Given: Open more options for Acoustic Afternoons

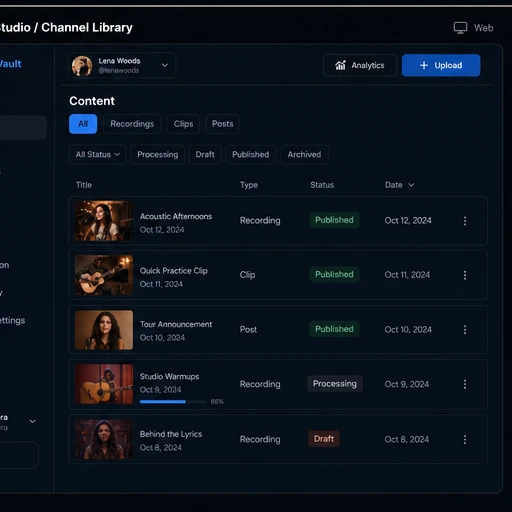Looking at the screenshot, I should coord(465,221).
